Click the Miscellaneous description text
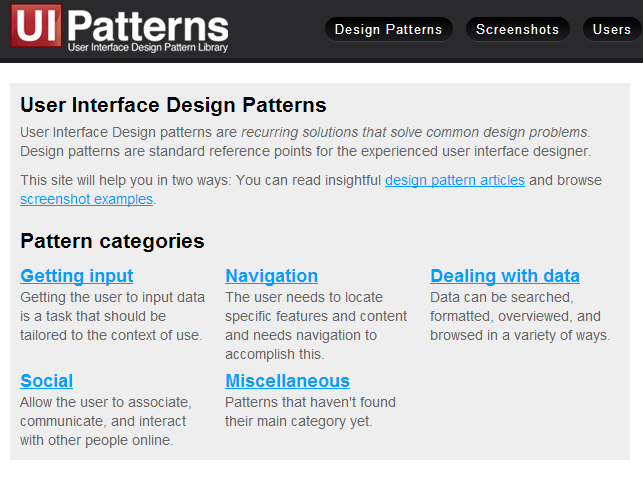643x480 pixels. (310, 412)
